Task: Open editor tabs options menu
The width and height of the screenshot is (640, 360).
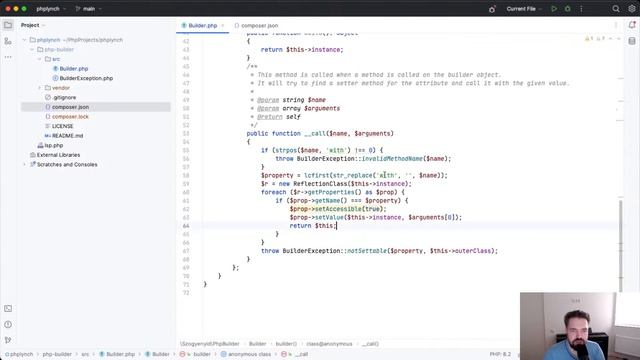Action: [616, 25]
